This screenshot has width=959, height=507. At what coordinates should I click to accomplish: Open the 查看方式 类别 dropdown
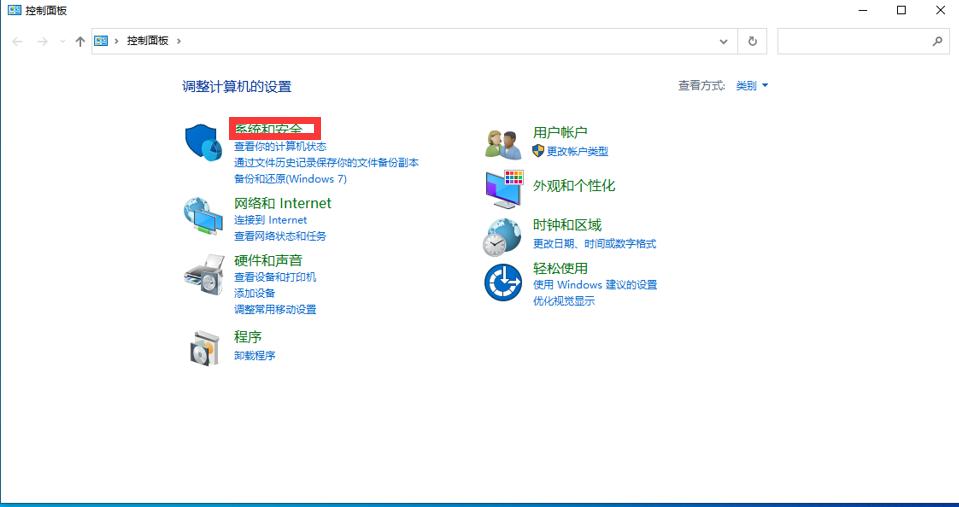[752, 86]
